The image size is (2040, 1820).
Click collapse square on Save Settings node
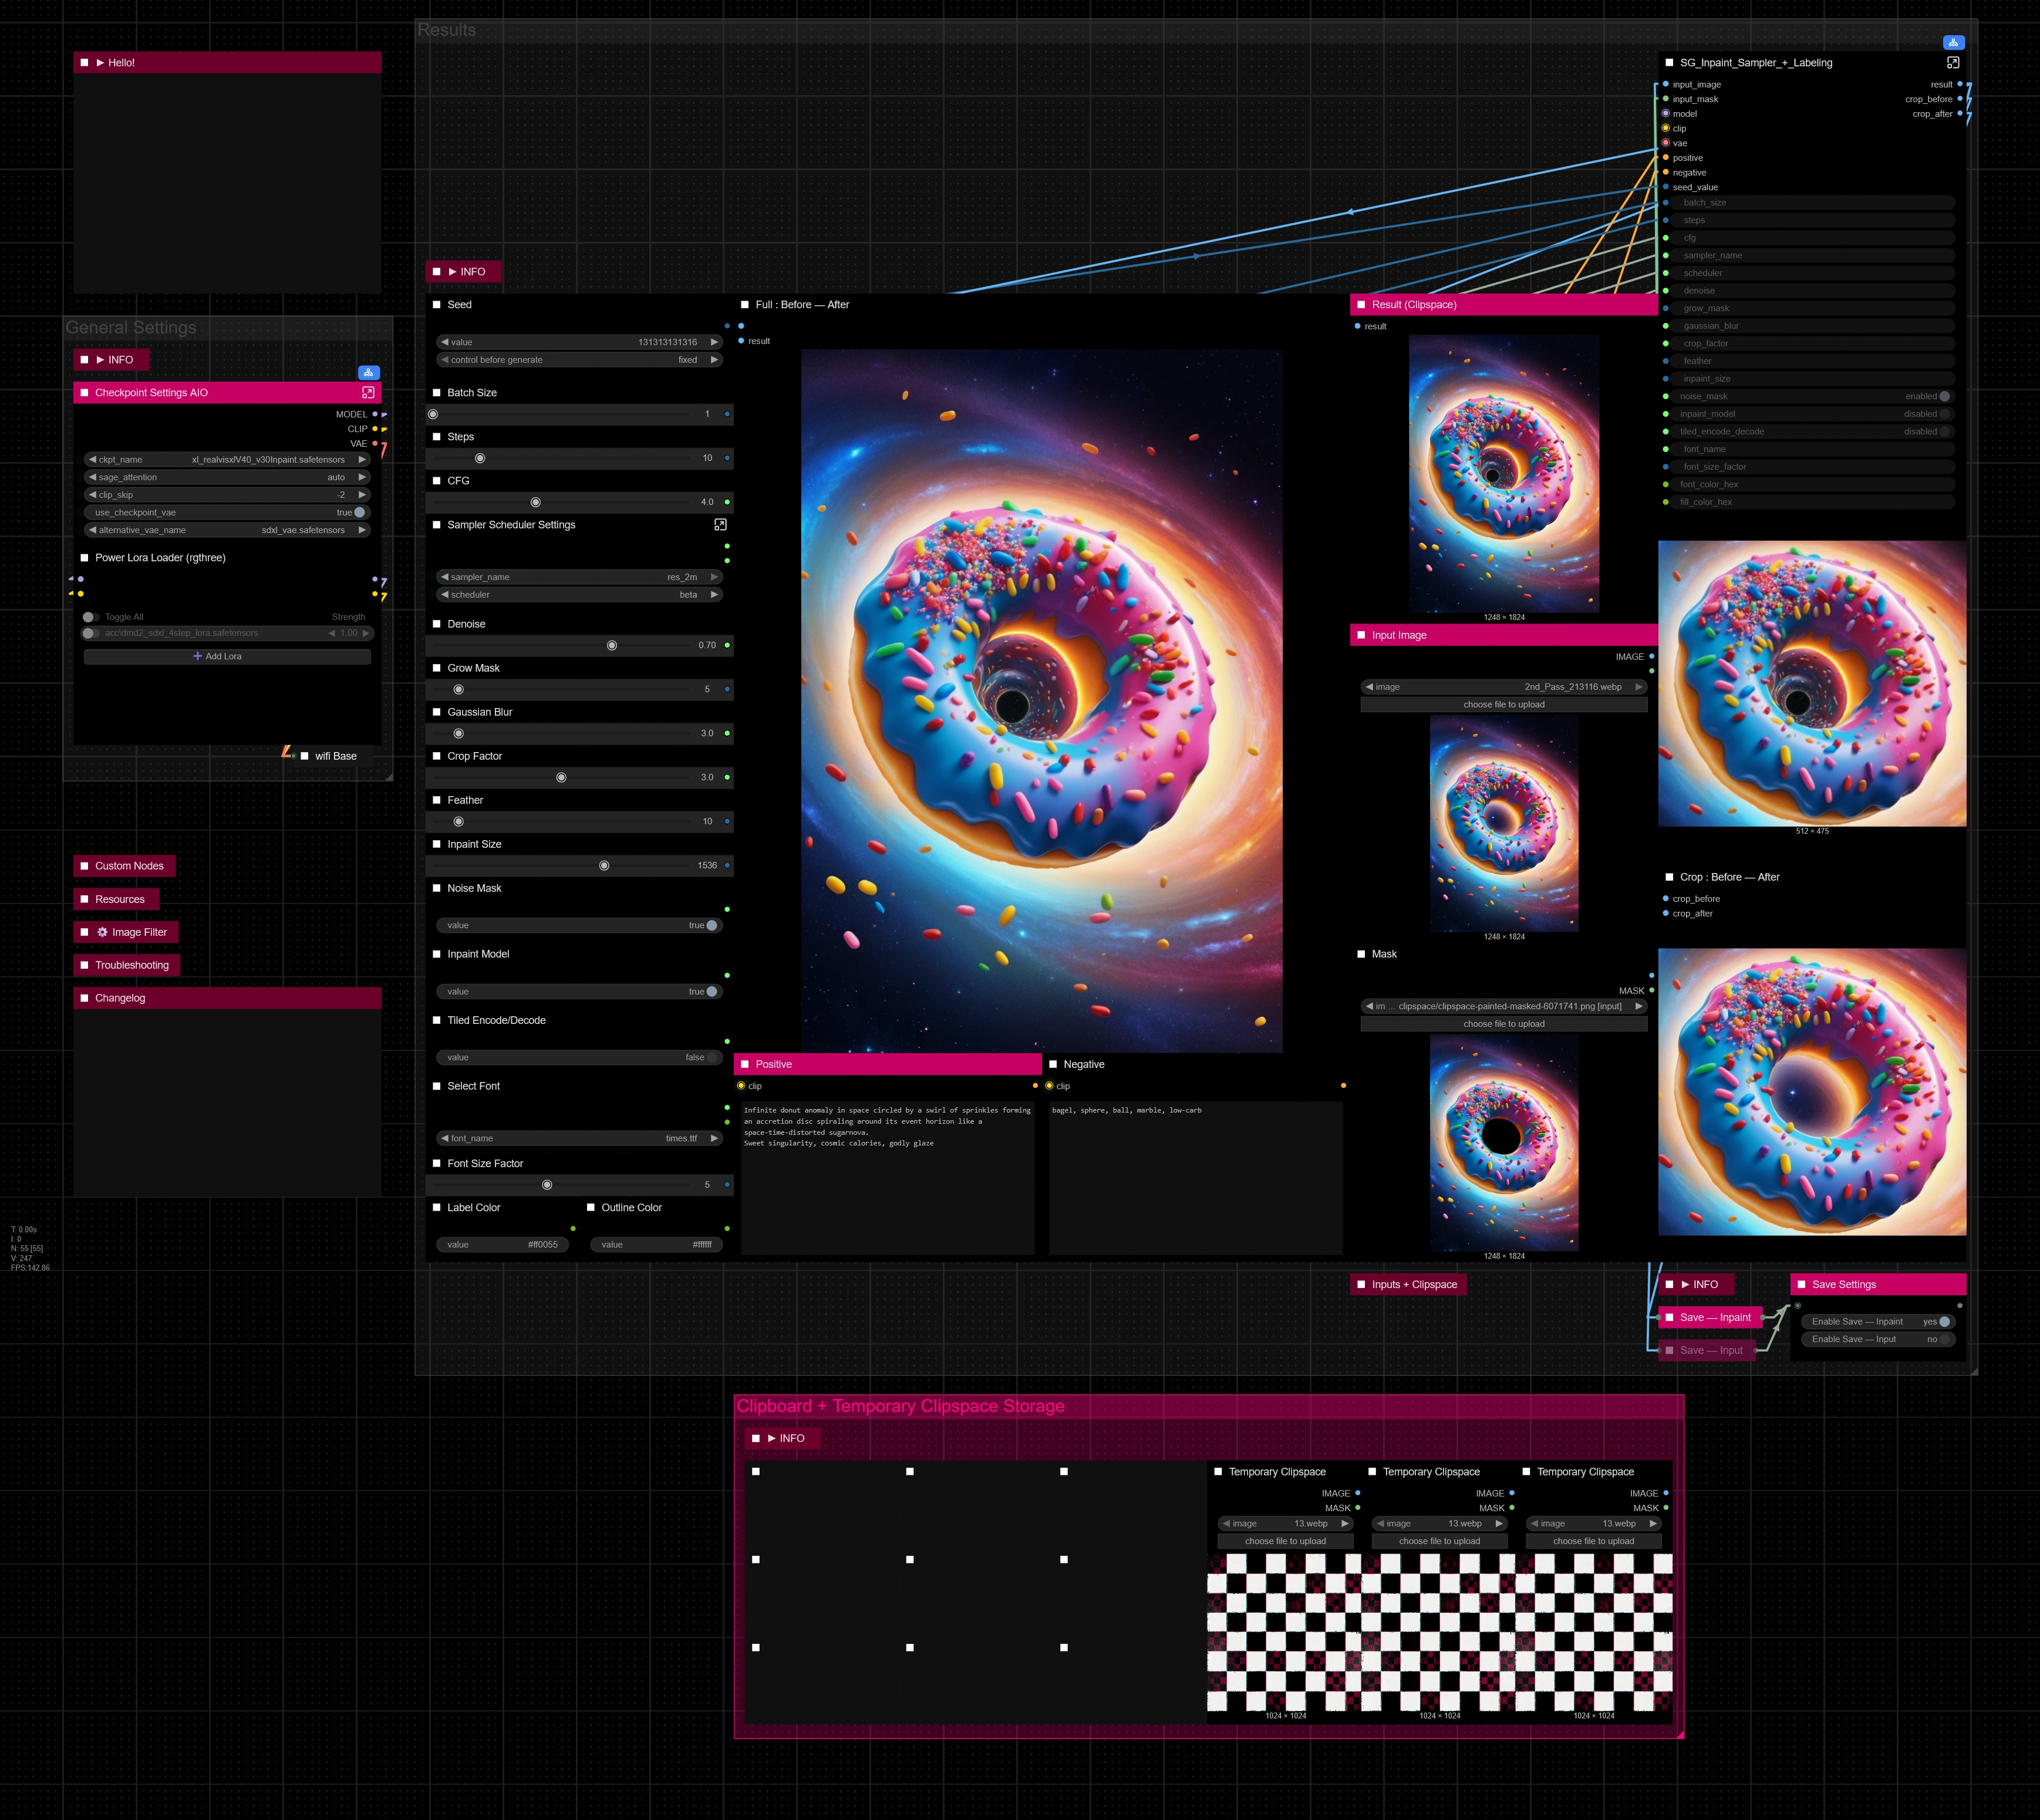pyautogui.click(x=1801, y=1284)
